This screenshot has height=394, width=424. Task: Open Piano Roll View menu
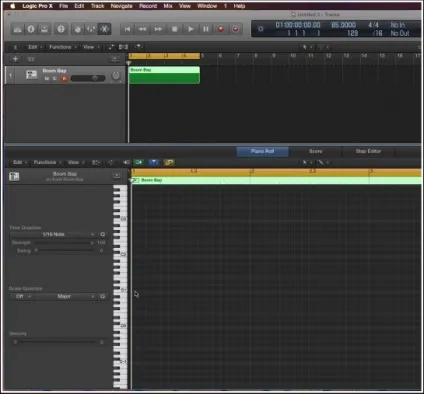tap(75, 162)
